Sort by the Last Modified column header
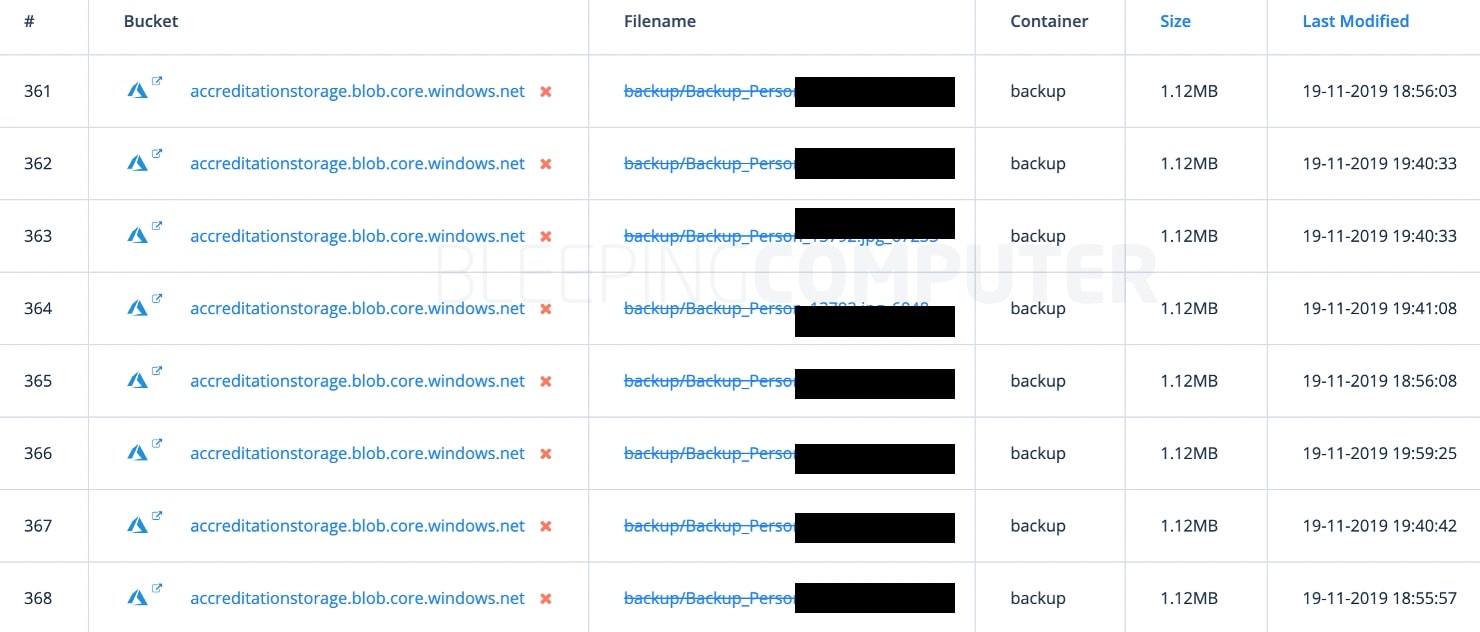 [1355, 21]
